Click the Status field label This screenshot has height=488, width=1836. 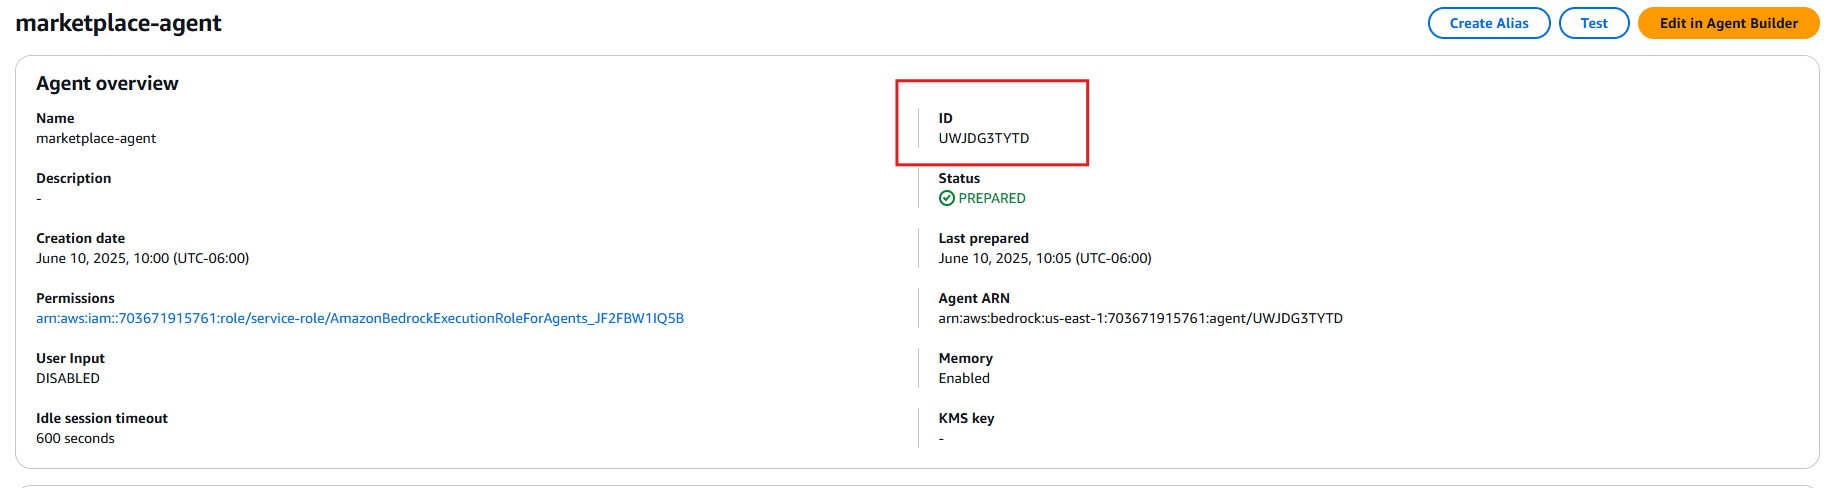958,178
